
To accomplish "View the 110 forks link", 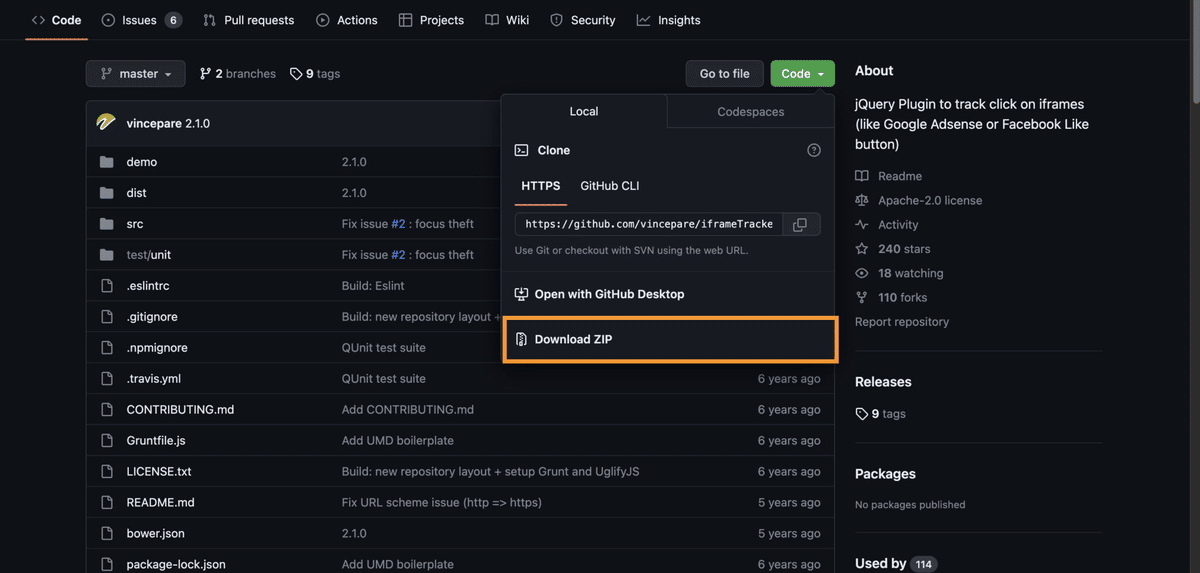I will 891,297.
